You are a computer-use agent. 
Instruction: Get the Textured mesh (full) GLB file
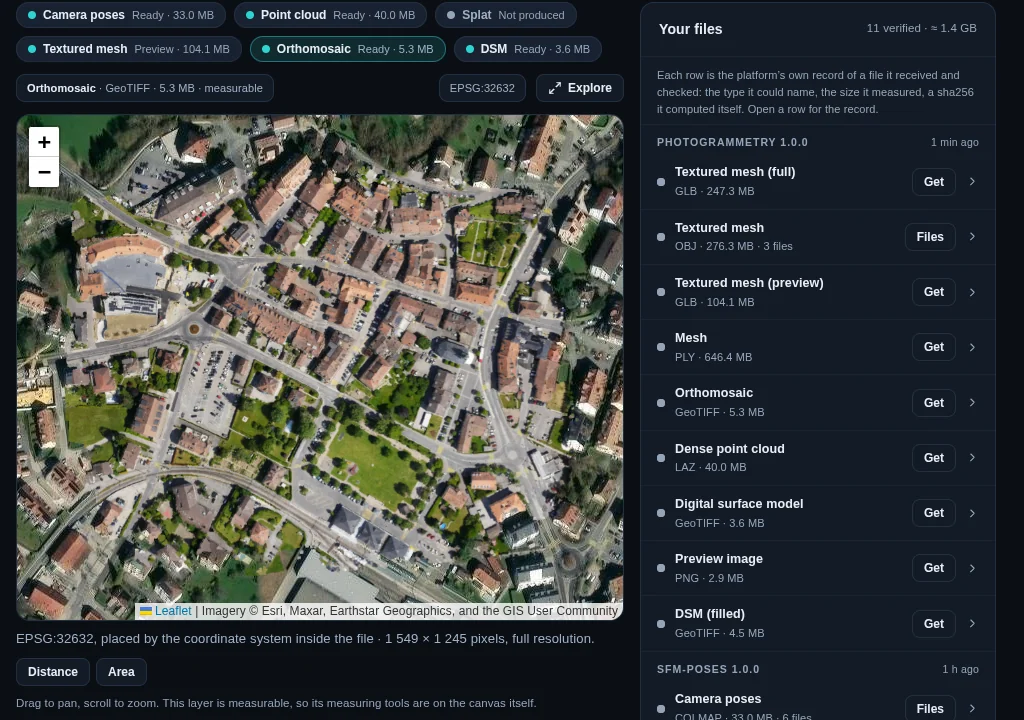(x=933, y=182)
